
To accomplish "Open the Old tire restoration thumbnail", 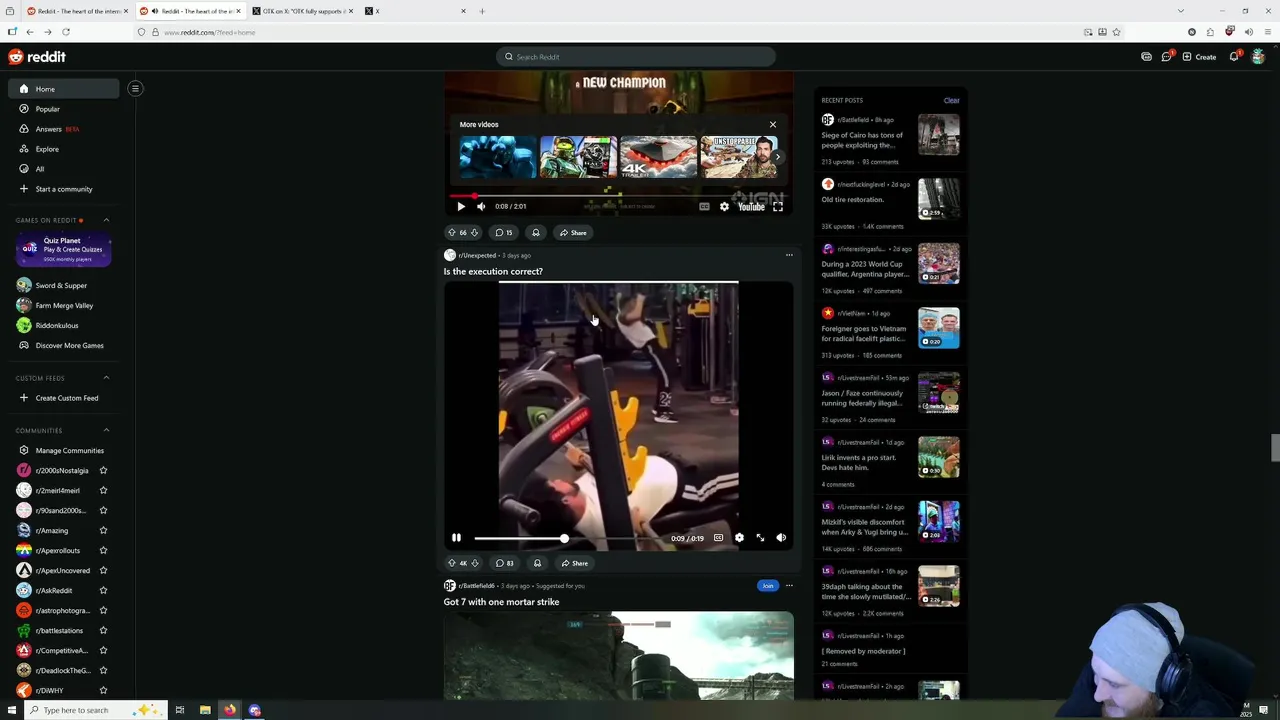I will coord(939,199).
